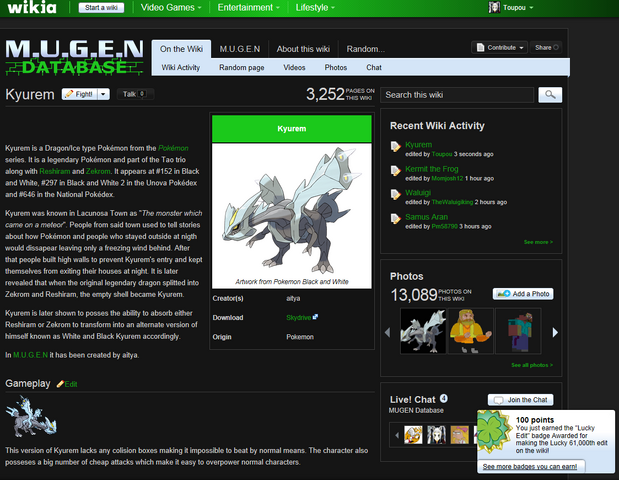Image resolution: width=619 pixels, height=480 pixels.
Task: Open the M.U.G.E.N Database logo
Action: tap(74, 58)
